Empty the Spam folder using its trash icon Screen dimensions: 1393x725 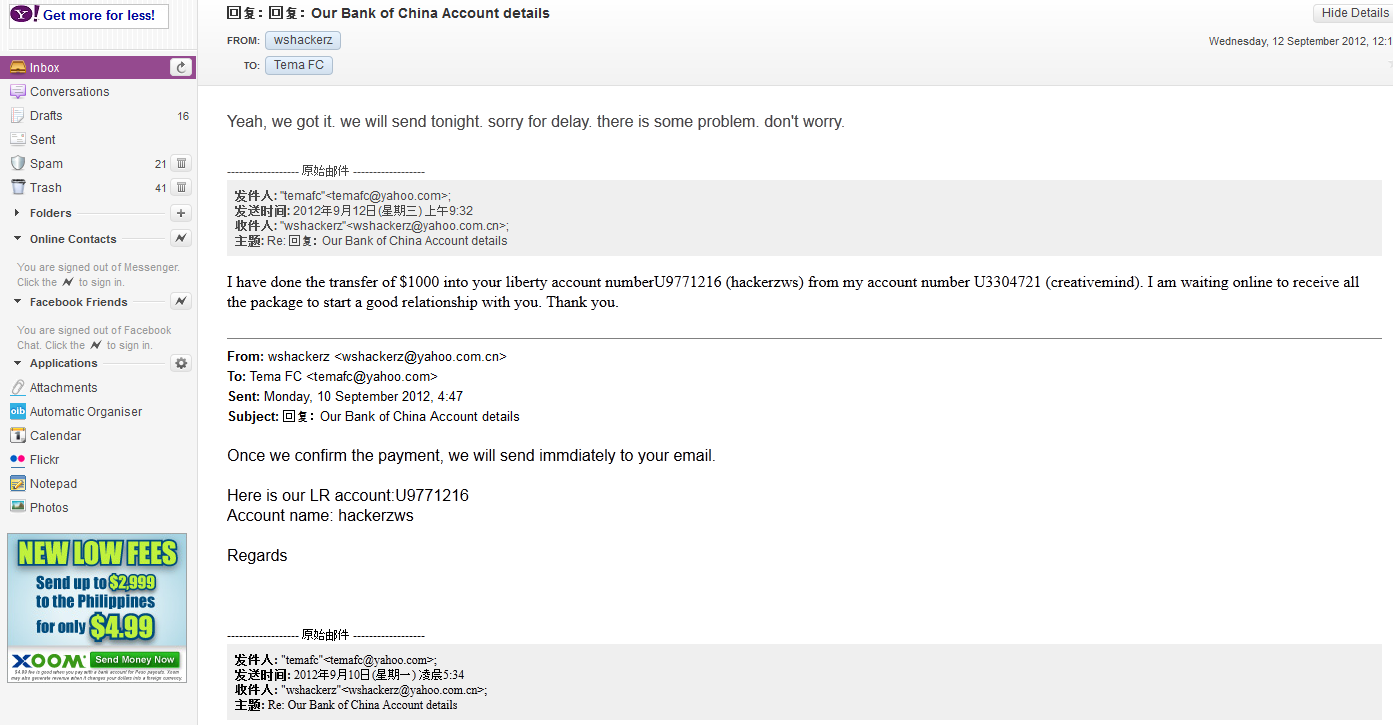coord(181,163)
